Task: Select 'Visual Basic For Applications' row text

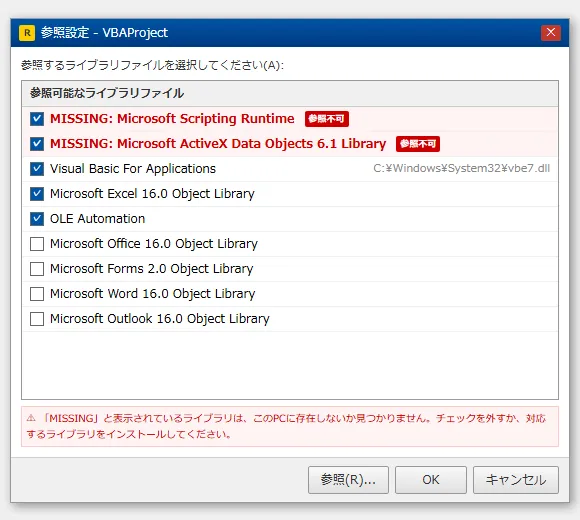Action: click(133, 169)
